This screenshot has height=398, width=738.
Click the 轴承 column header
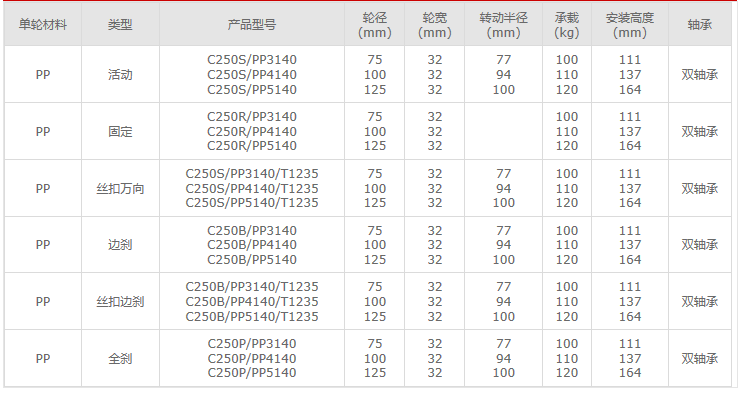(x=700, y=24)
